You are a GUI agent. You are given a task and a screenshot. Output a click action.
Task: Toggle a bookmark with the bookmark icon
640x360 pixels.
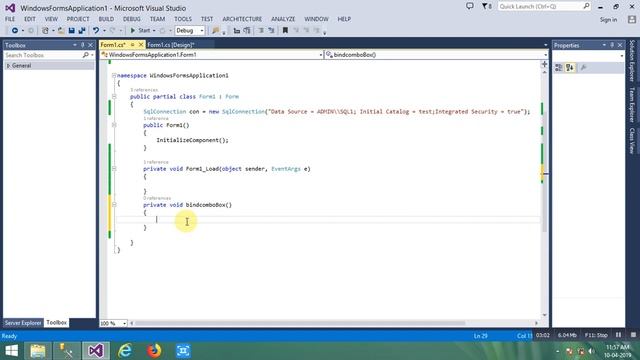pos(285,31)
